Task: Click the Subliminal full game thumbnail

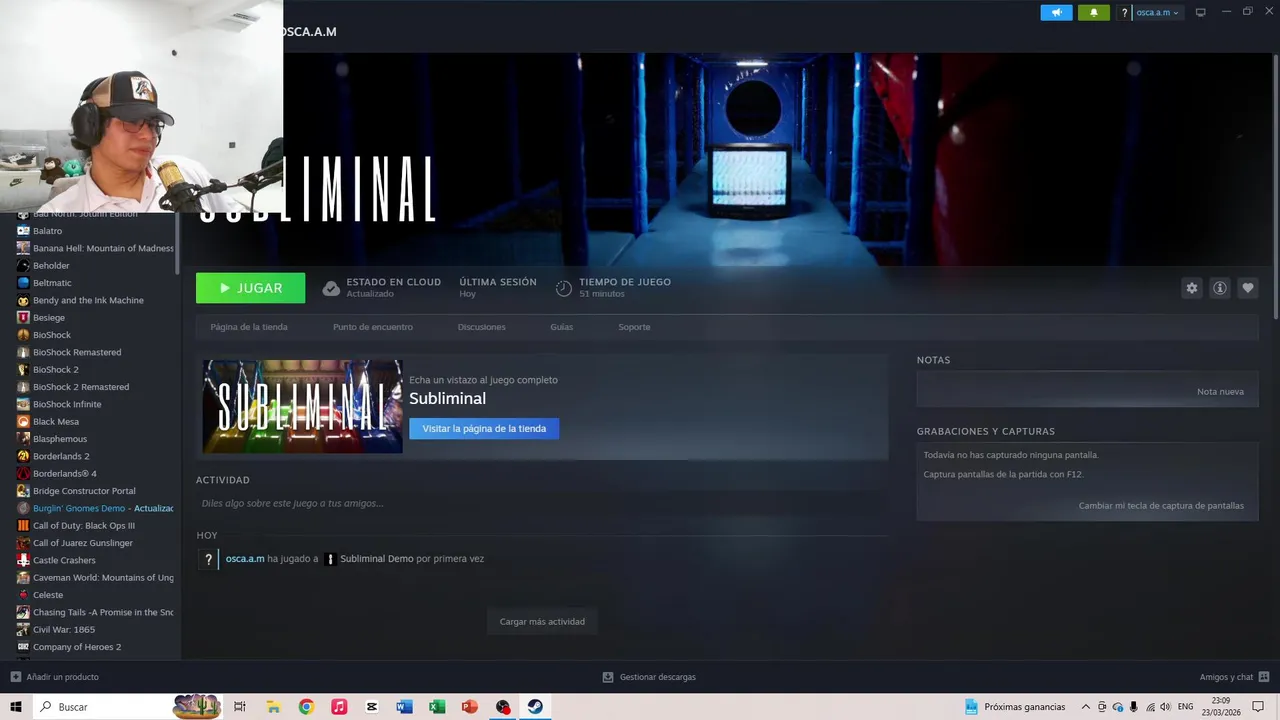Action: [x=303, y=407]
